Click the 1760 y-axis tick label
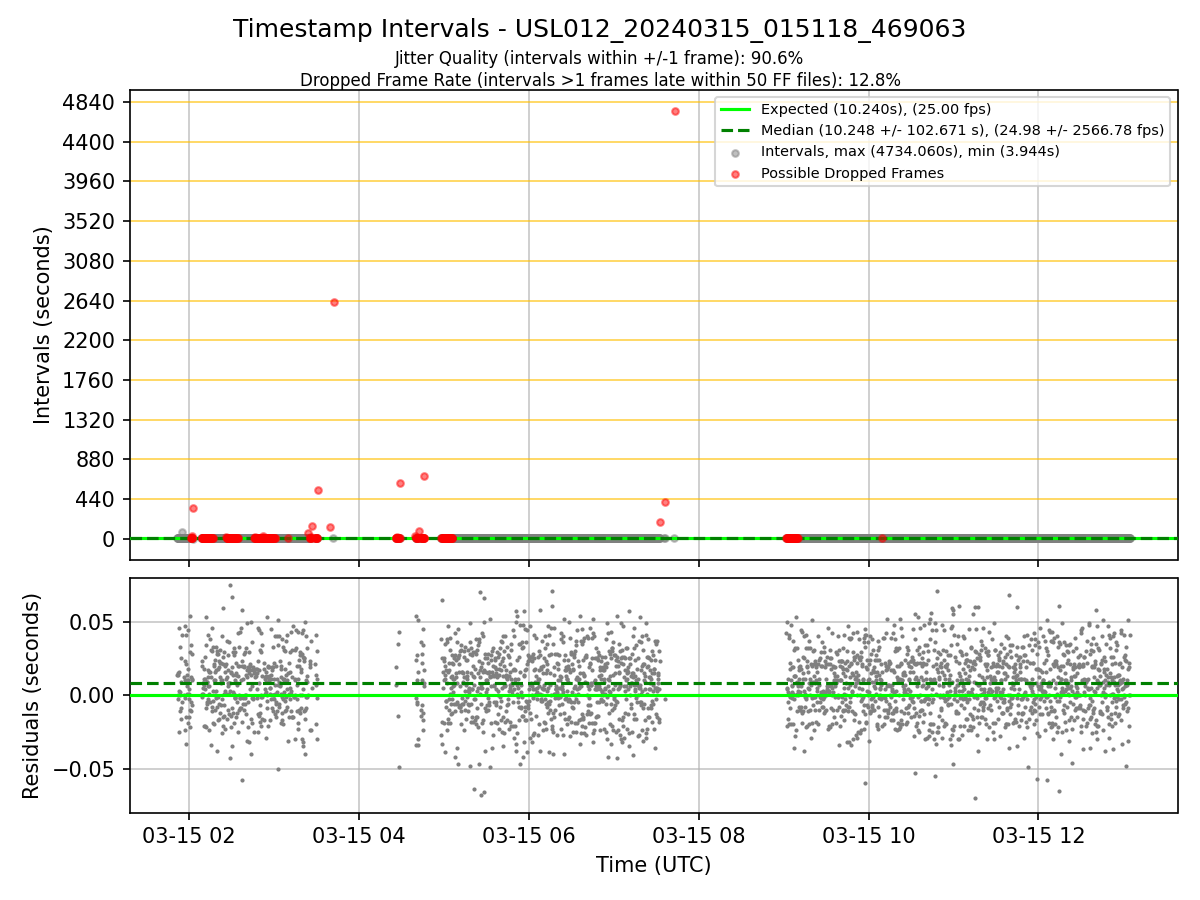This screenshot has width=1200, height=900. (x=89, y=380)
